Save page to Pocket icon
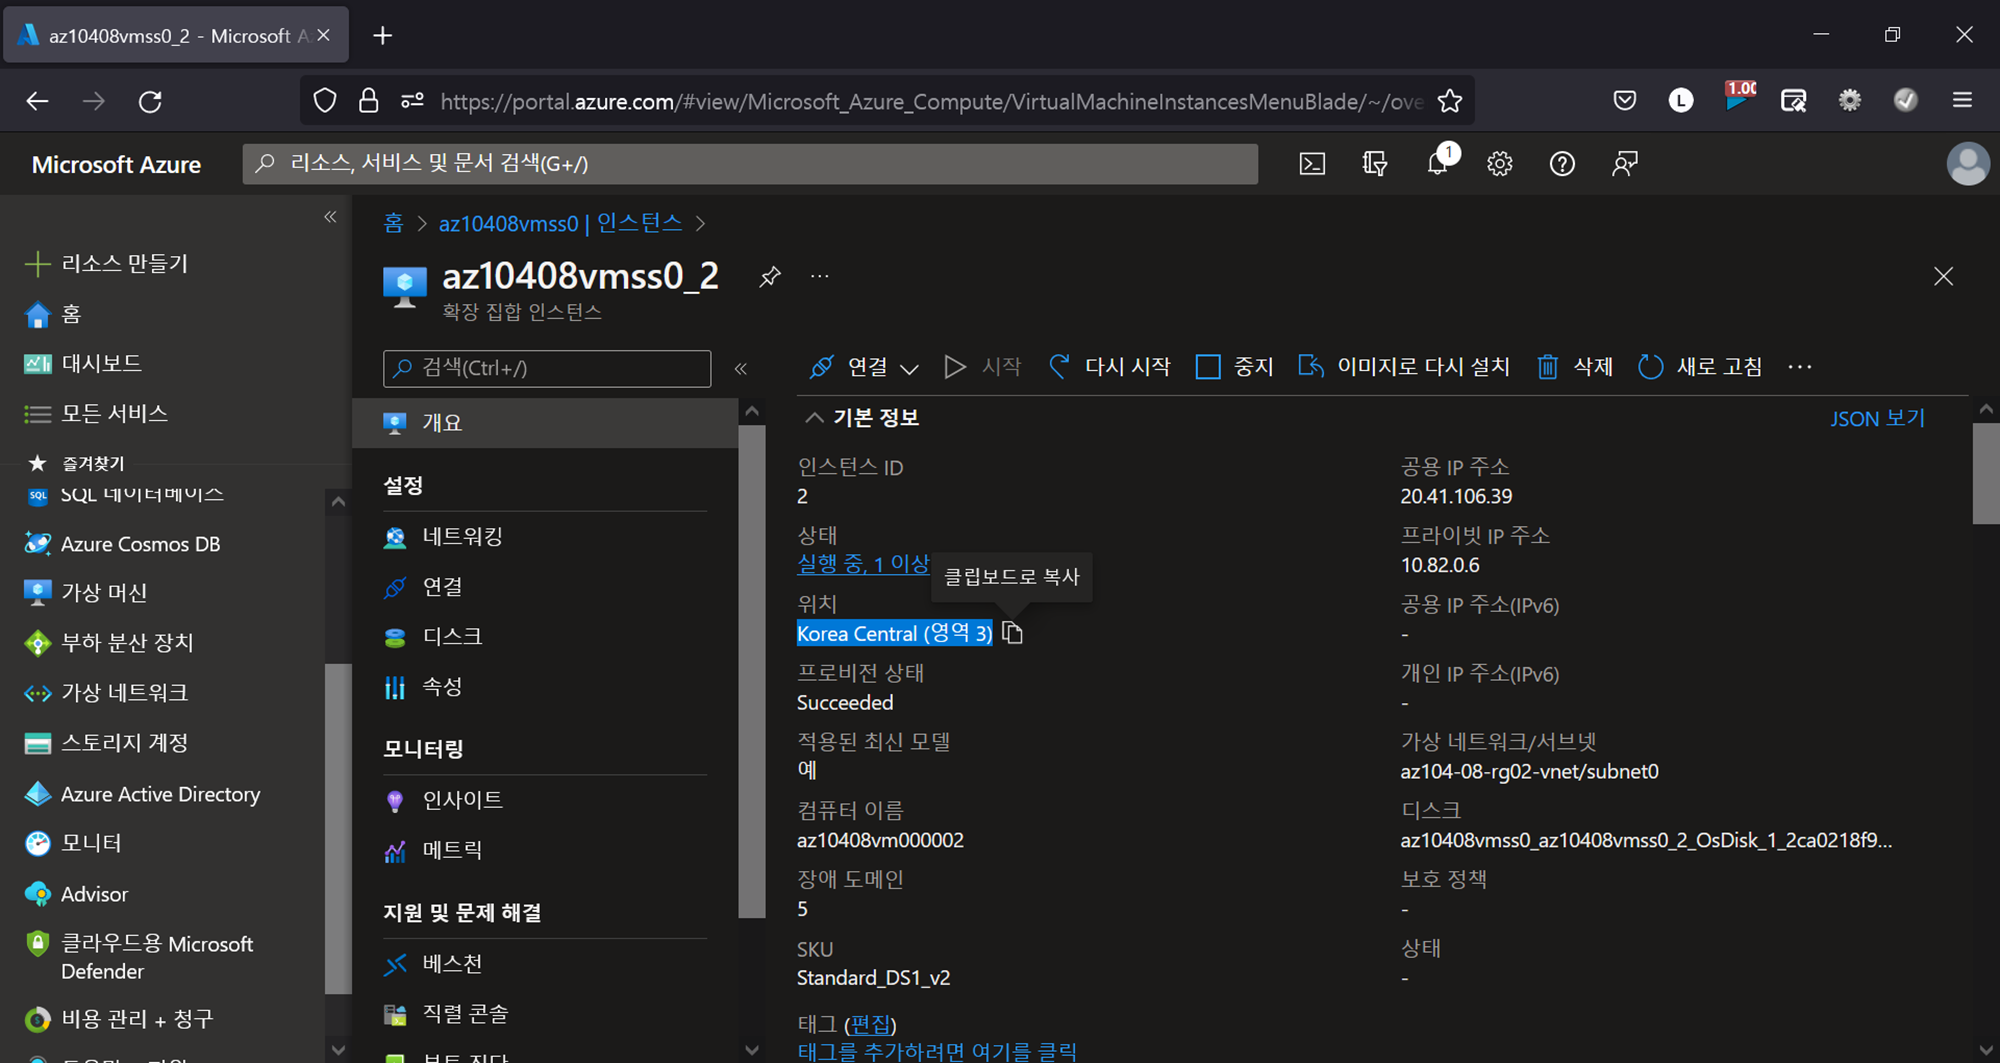2000x1063 pixels. [x=1625, y=100]
